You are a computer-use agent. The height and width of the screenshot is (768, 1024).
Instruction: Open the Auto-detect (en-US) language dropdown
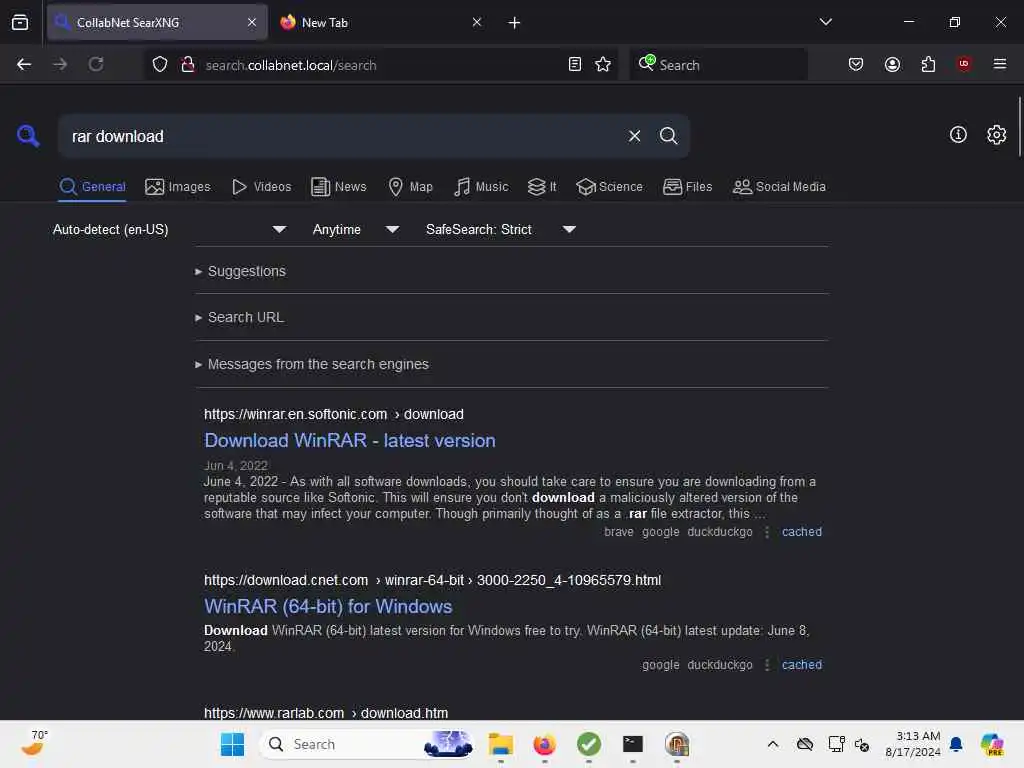(x=170, y=229)
